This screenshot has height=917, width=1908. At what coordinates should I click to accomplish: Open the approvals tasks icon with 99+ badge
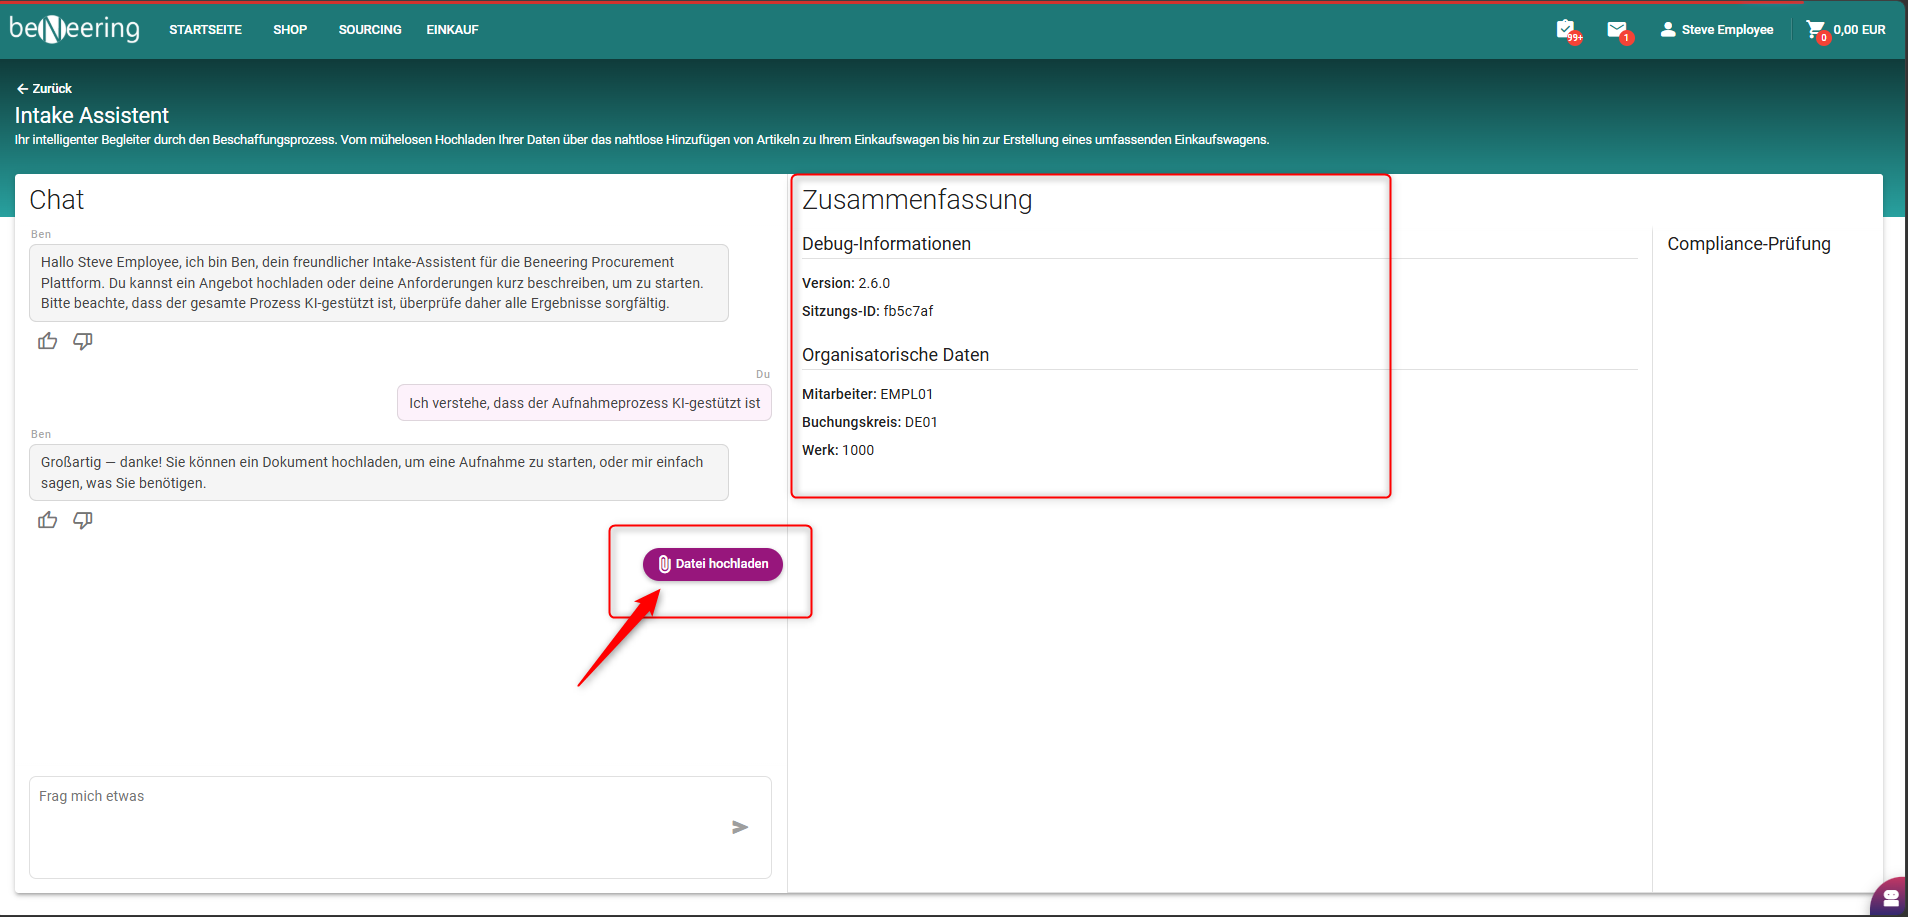[1567, 30]
